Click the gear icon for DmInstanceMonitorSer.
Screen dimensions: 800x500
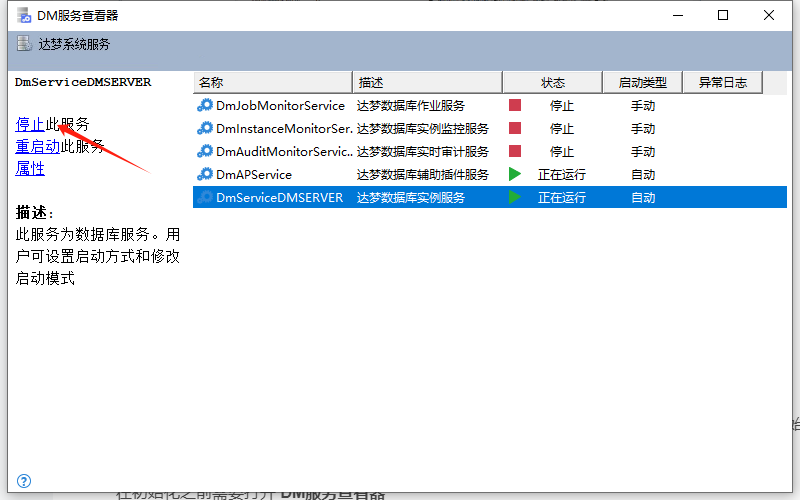[205, 129]
